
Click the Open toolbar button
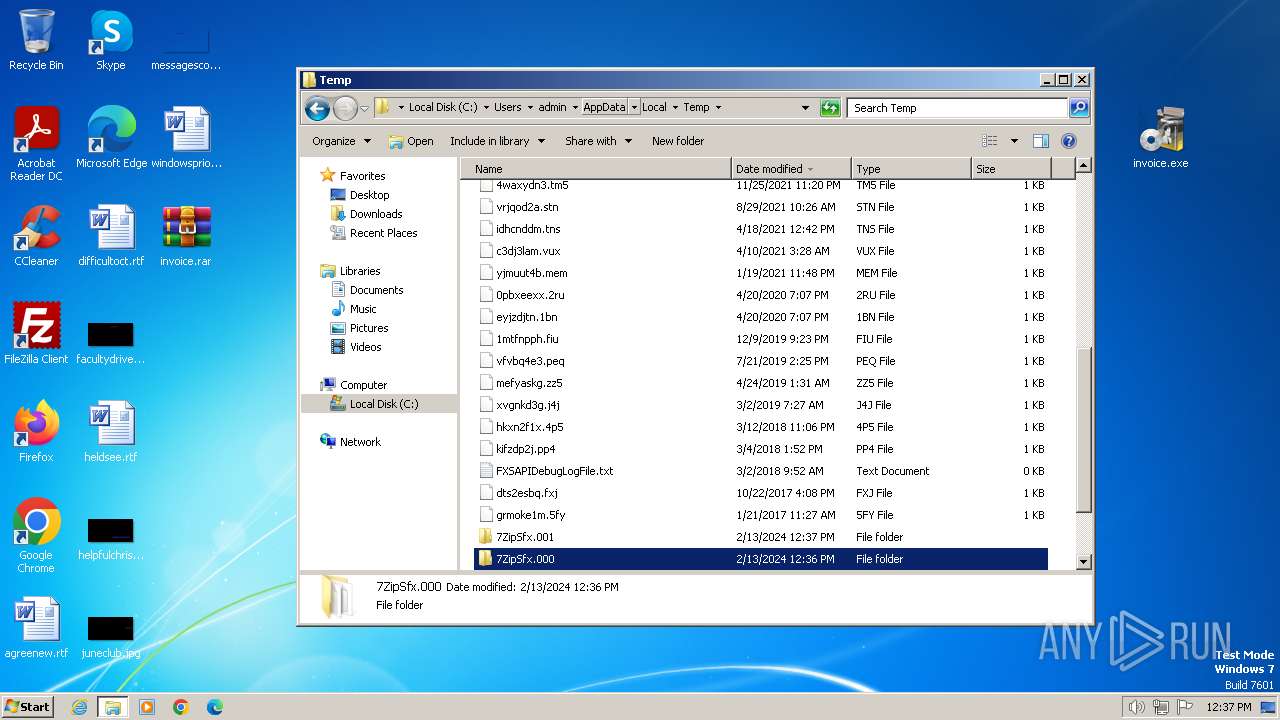tap(411, 141)
